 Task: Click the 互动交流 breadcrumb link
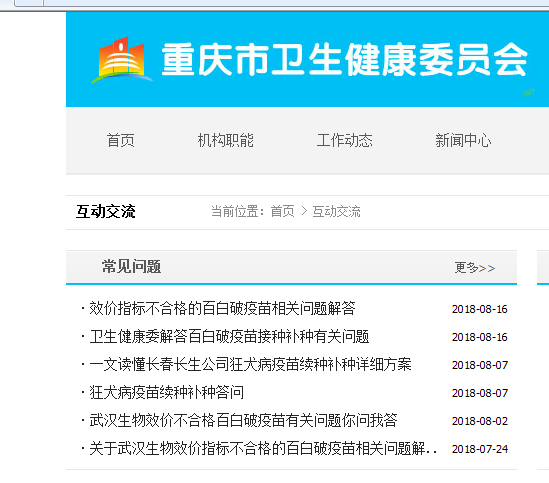coord(336,212)
